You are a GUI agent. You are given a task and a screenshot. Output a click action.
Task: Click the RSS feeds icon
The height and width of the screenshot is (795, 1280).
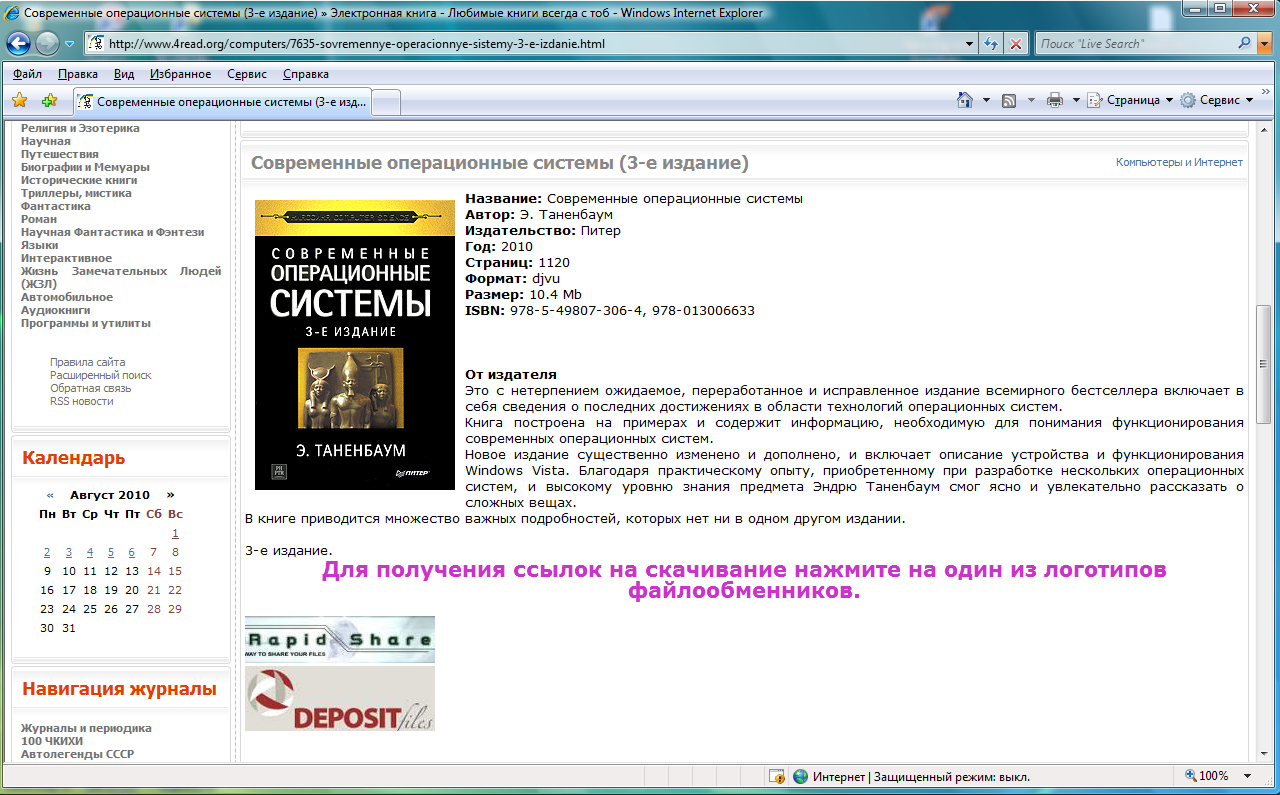pyautogui.click(x=1010, y=100)
